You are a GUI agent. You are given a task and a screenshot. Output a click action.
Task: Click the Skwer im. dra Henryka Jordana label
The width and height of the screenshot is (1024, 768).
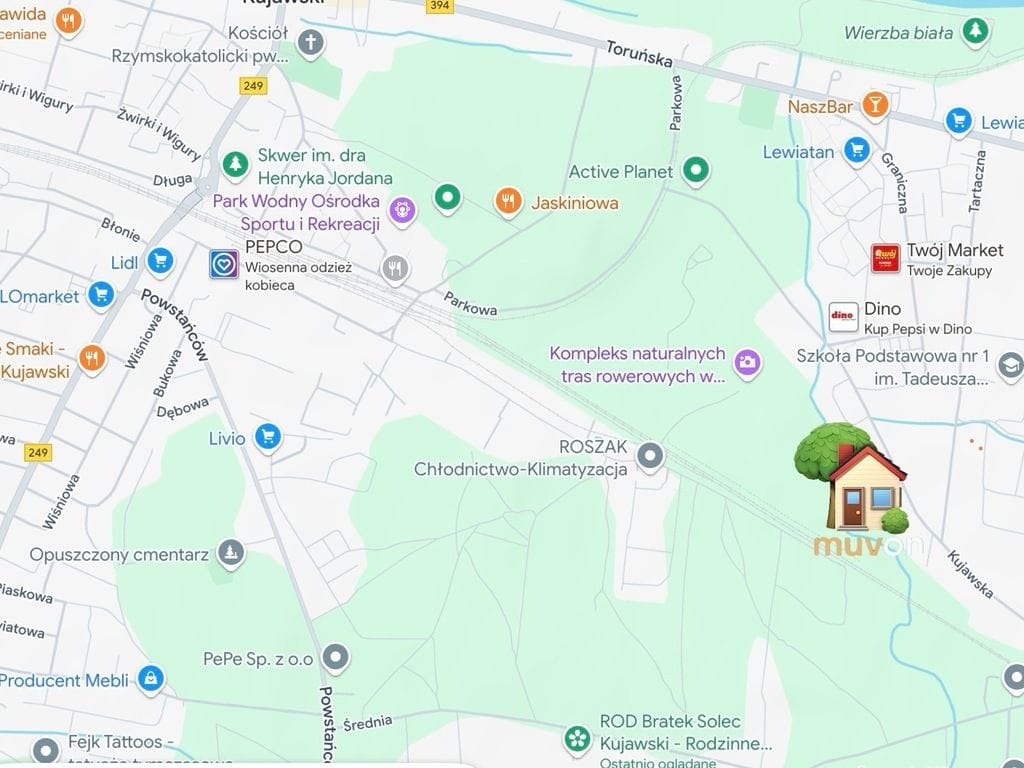(x=325, y=167)
